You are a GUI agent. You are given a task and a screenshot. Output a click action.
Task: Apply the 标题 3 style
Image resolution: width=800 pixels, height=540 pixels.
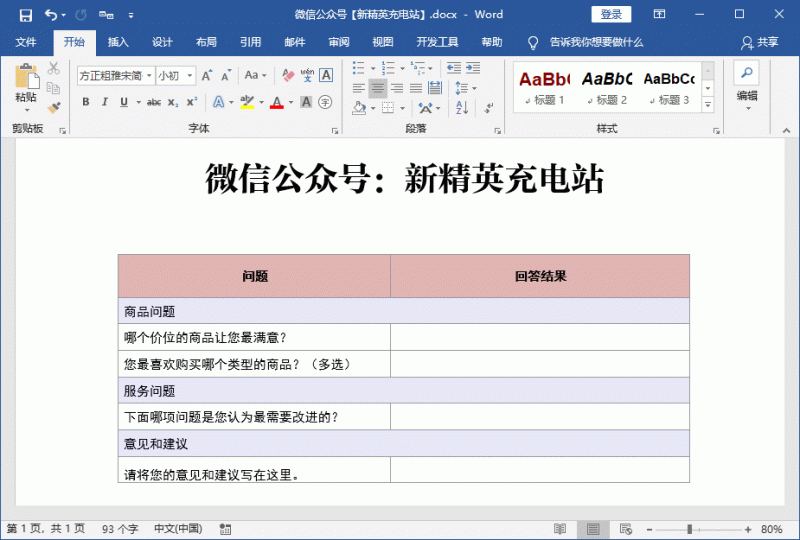pos(669,87)
